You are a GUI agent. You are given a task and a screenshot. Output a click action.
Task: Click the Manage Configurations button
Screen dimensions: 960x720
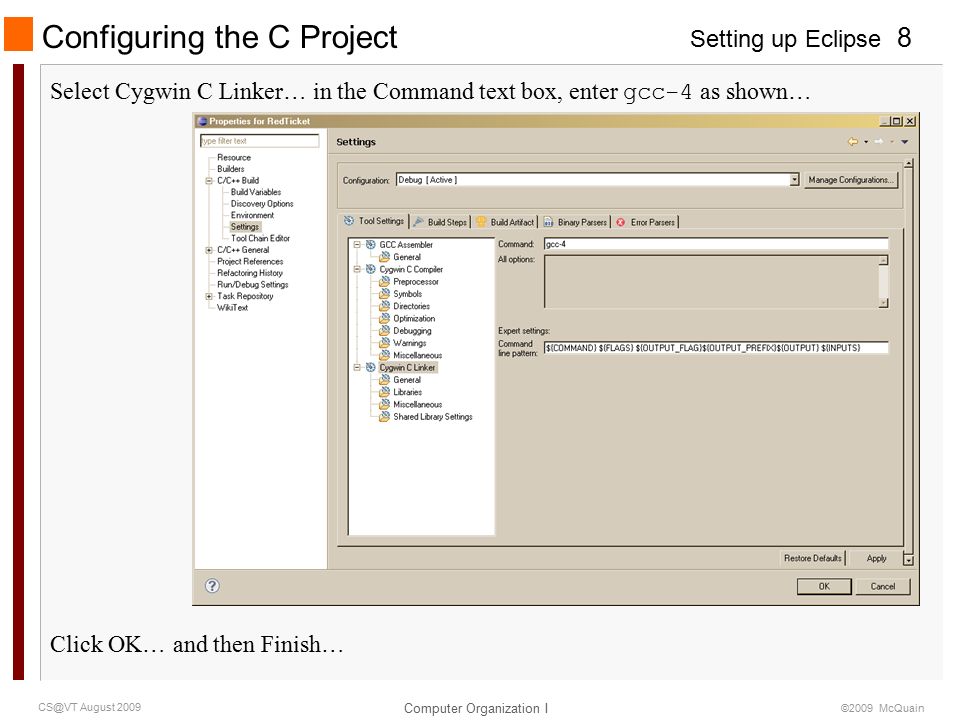851,180
